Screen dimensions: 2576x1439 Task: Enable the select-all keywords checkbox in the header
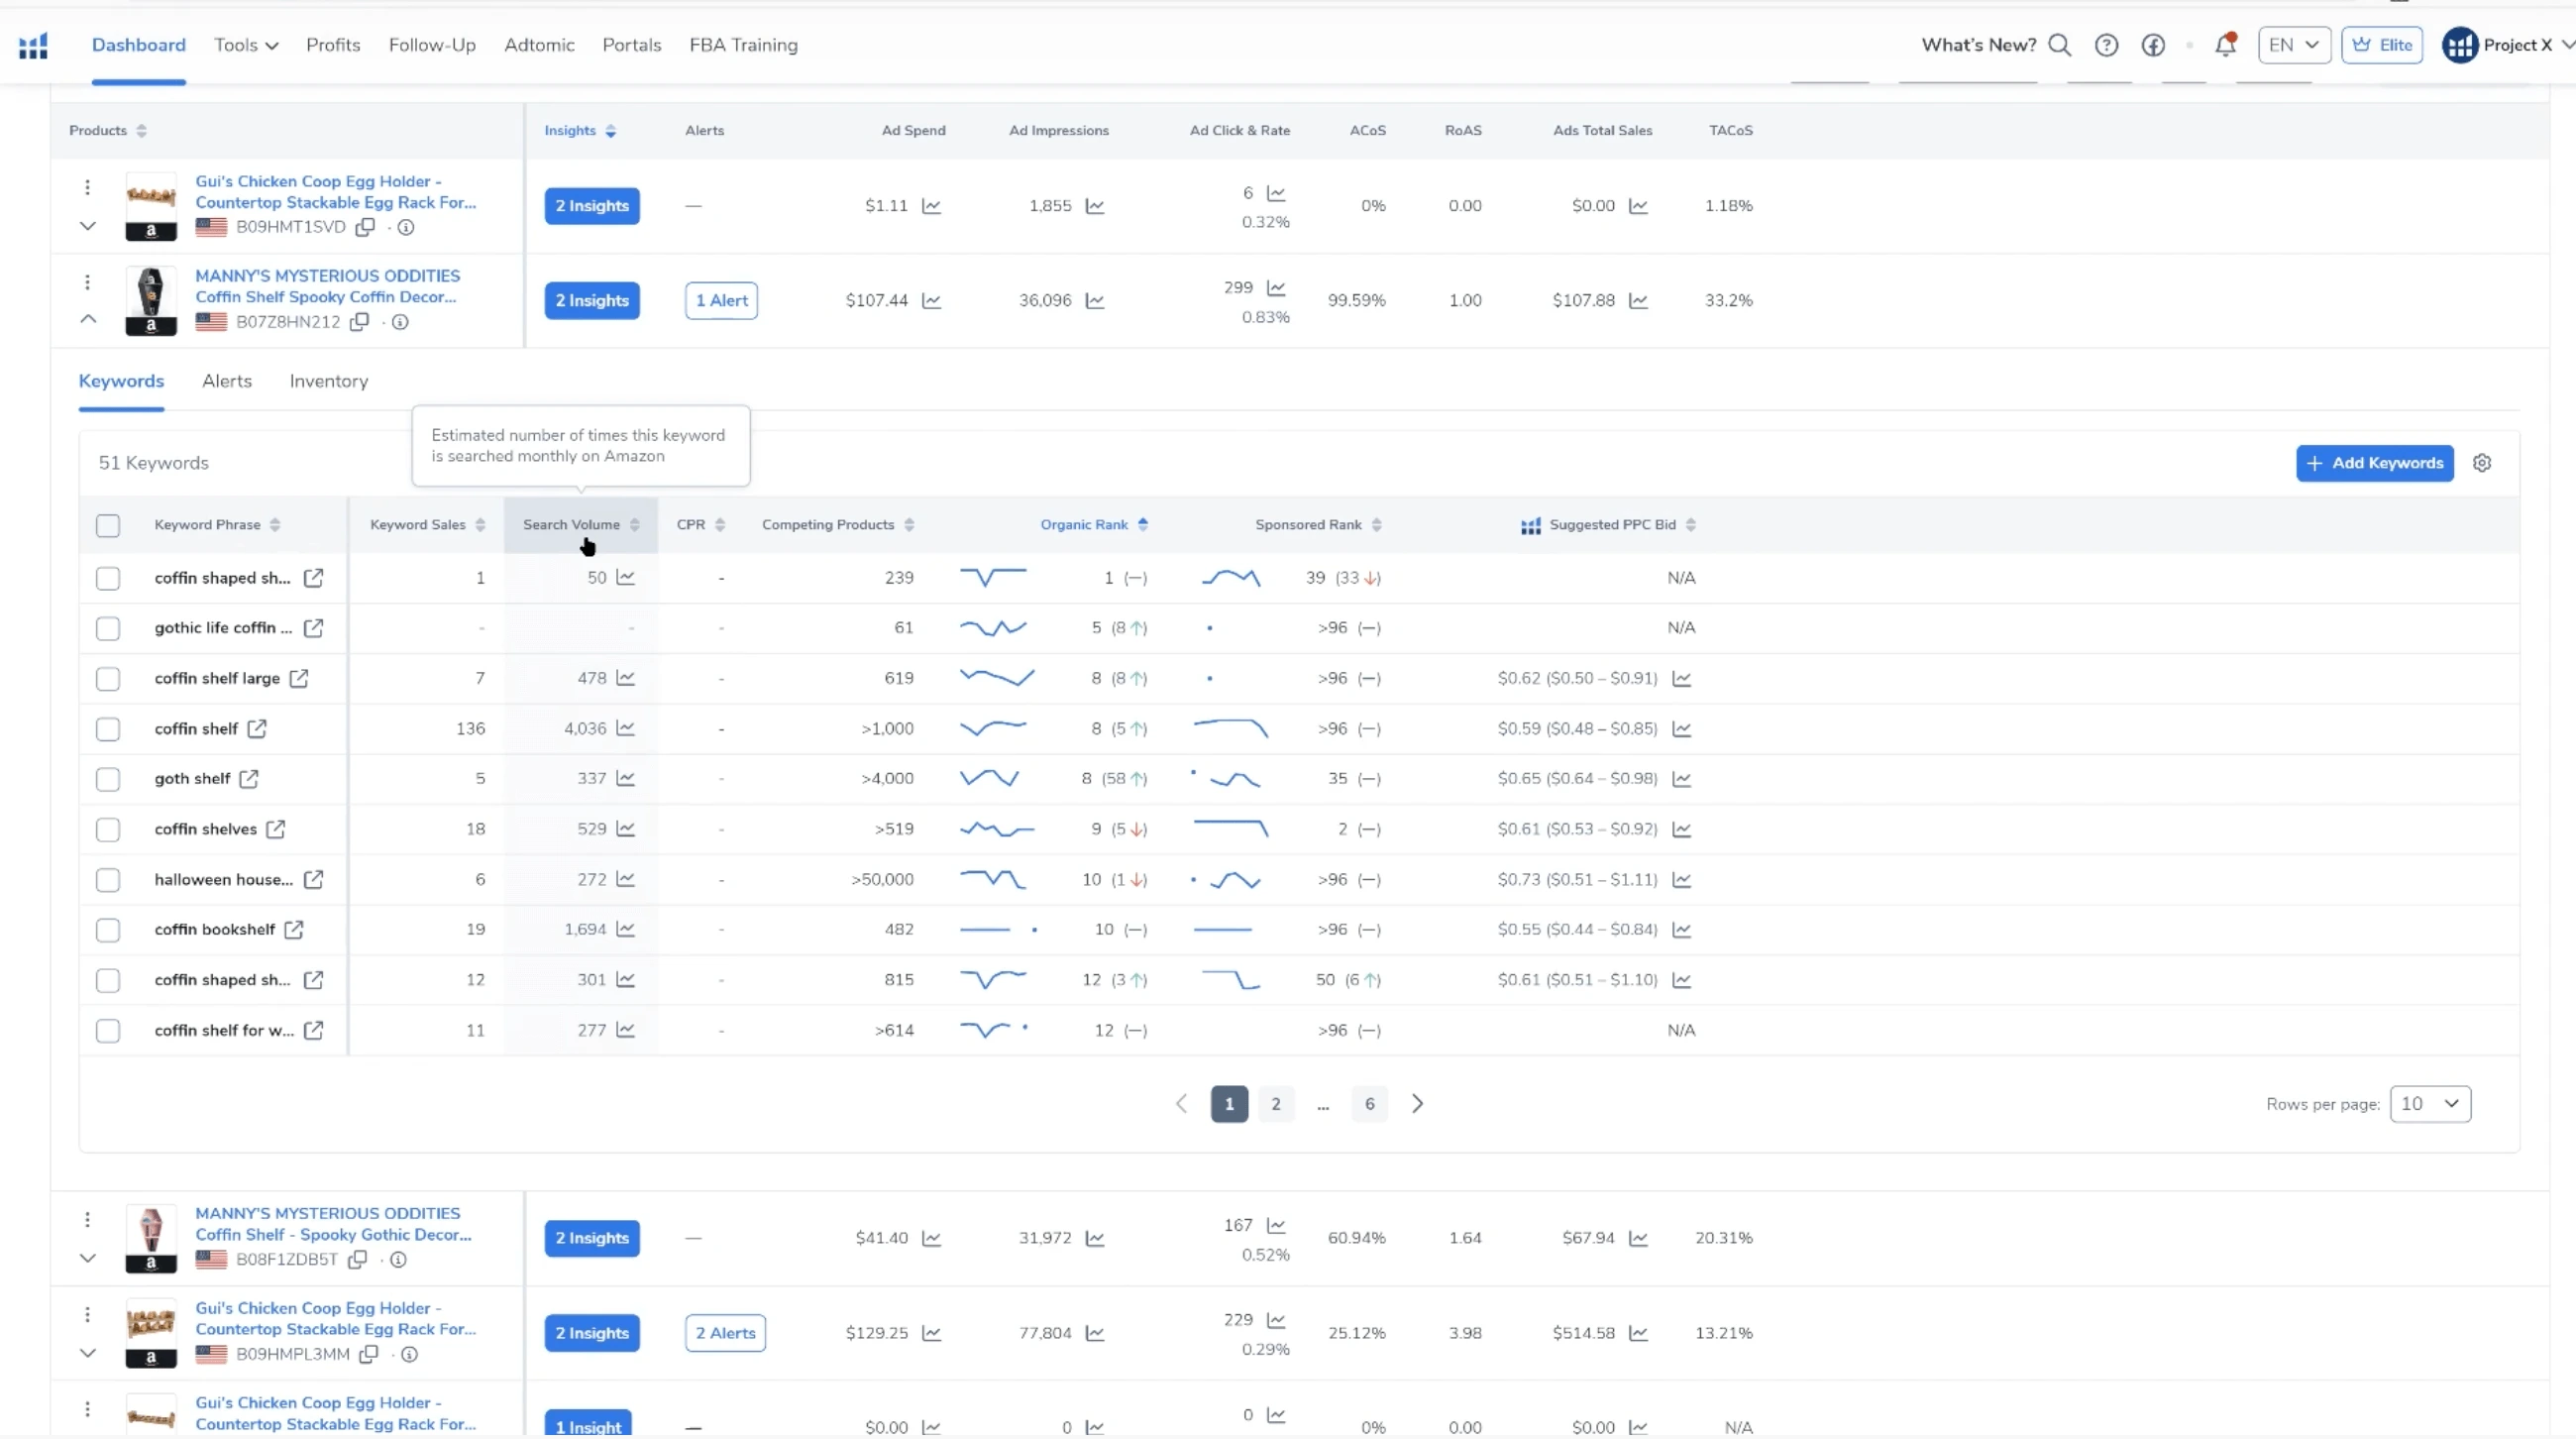point(108,524)
